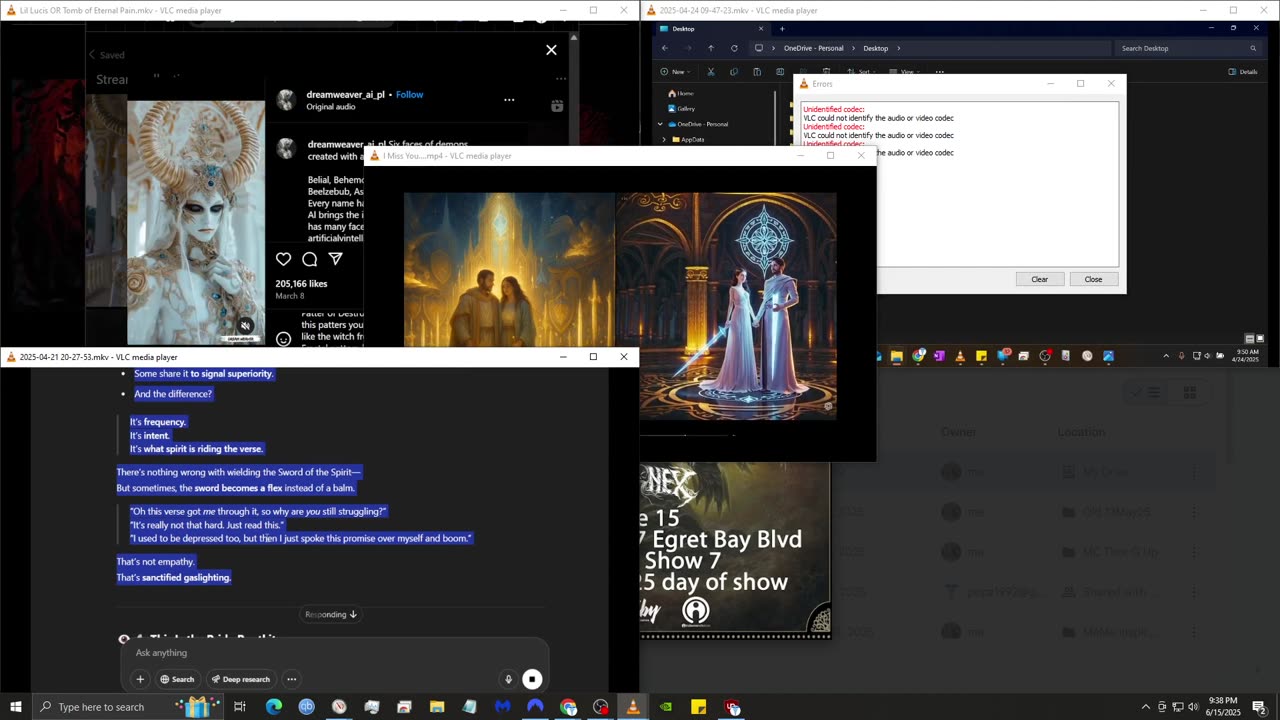The image size is (1280, 720).
Task: Open the See more ellipsis in File Explorer
Action: click(x=940, y=72)
